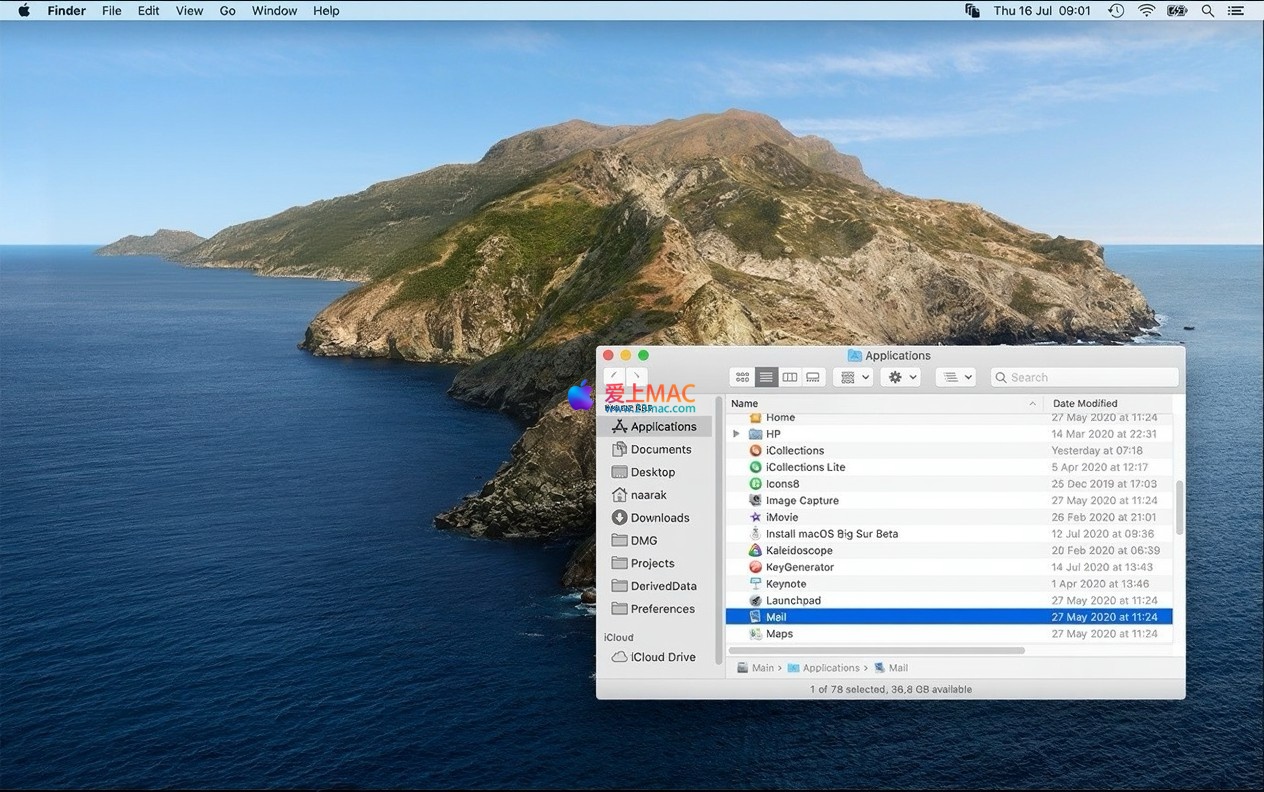Viewport: 1264px width, 792px height.
Task: Click the horizontal scrollbar in file list
Action: click(876, 651)
